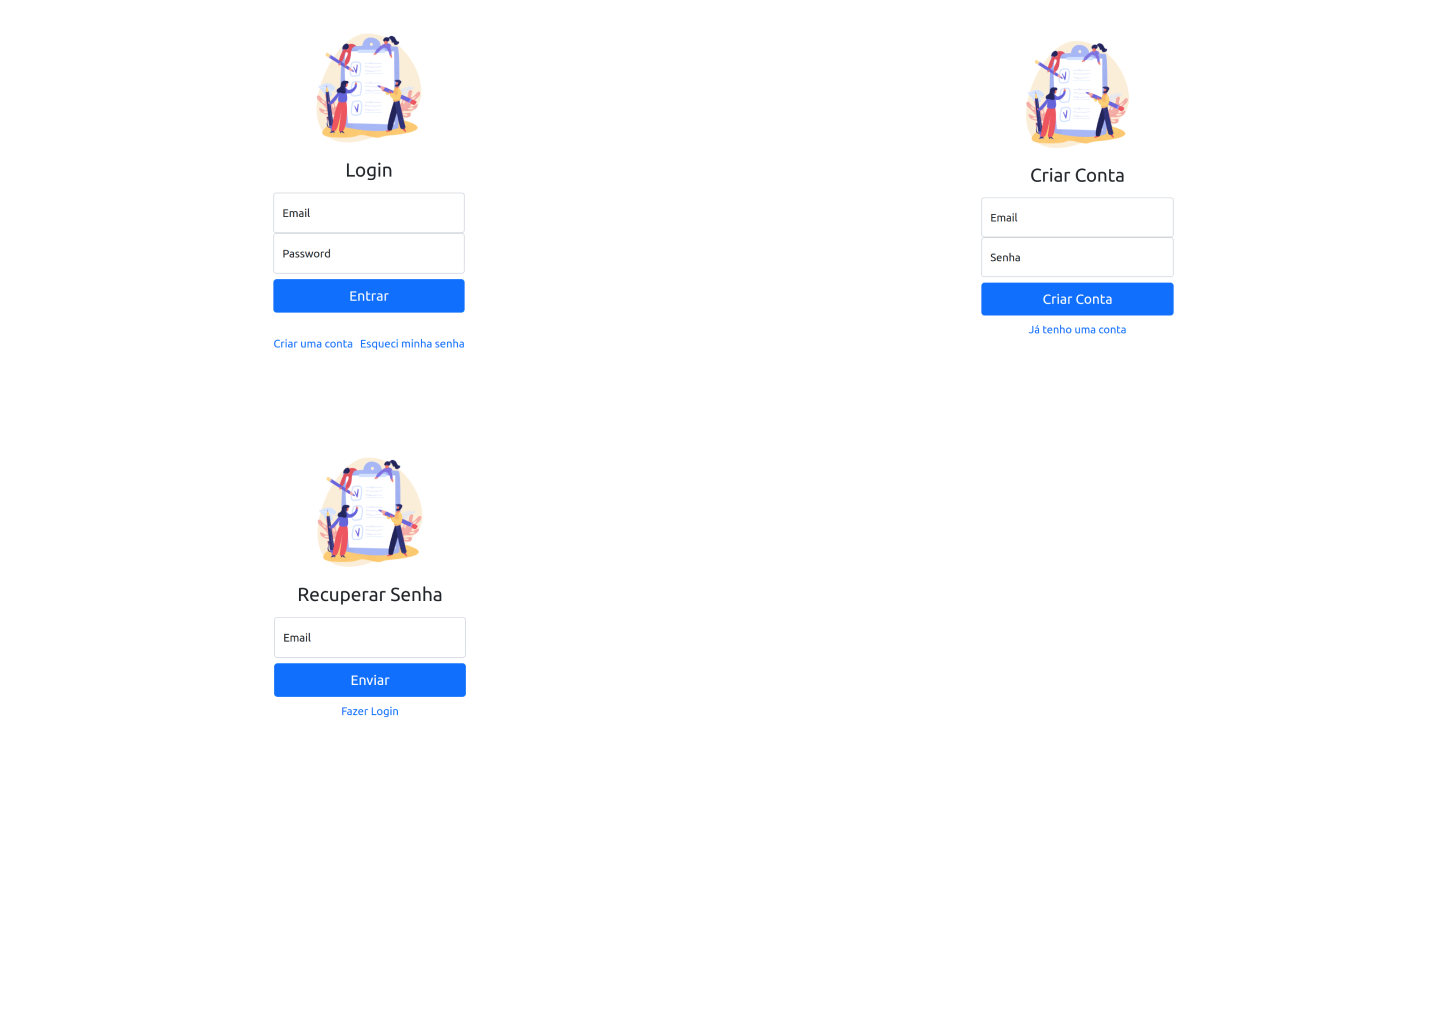The height and width of the screenshot is (1024, 1440).
Task: Select the Recuperar Senha heading text
Action: (370, 595)
